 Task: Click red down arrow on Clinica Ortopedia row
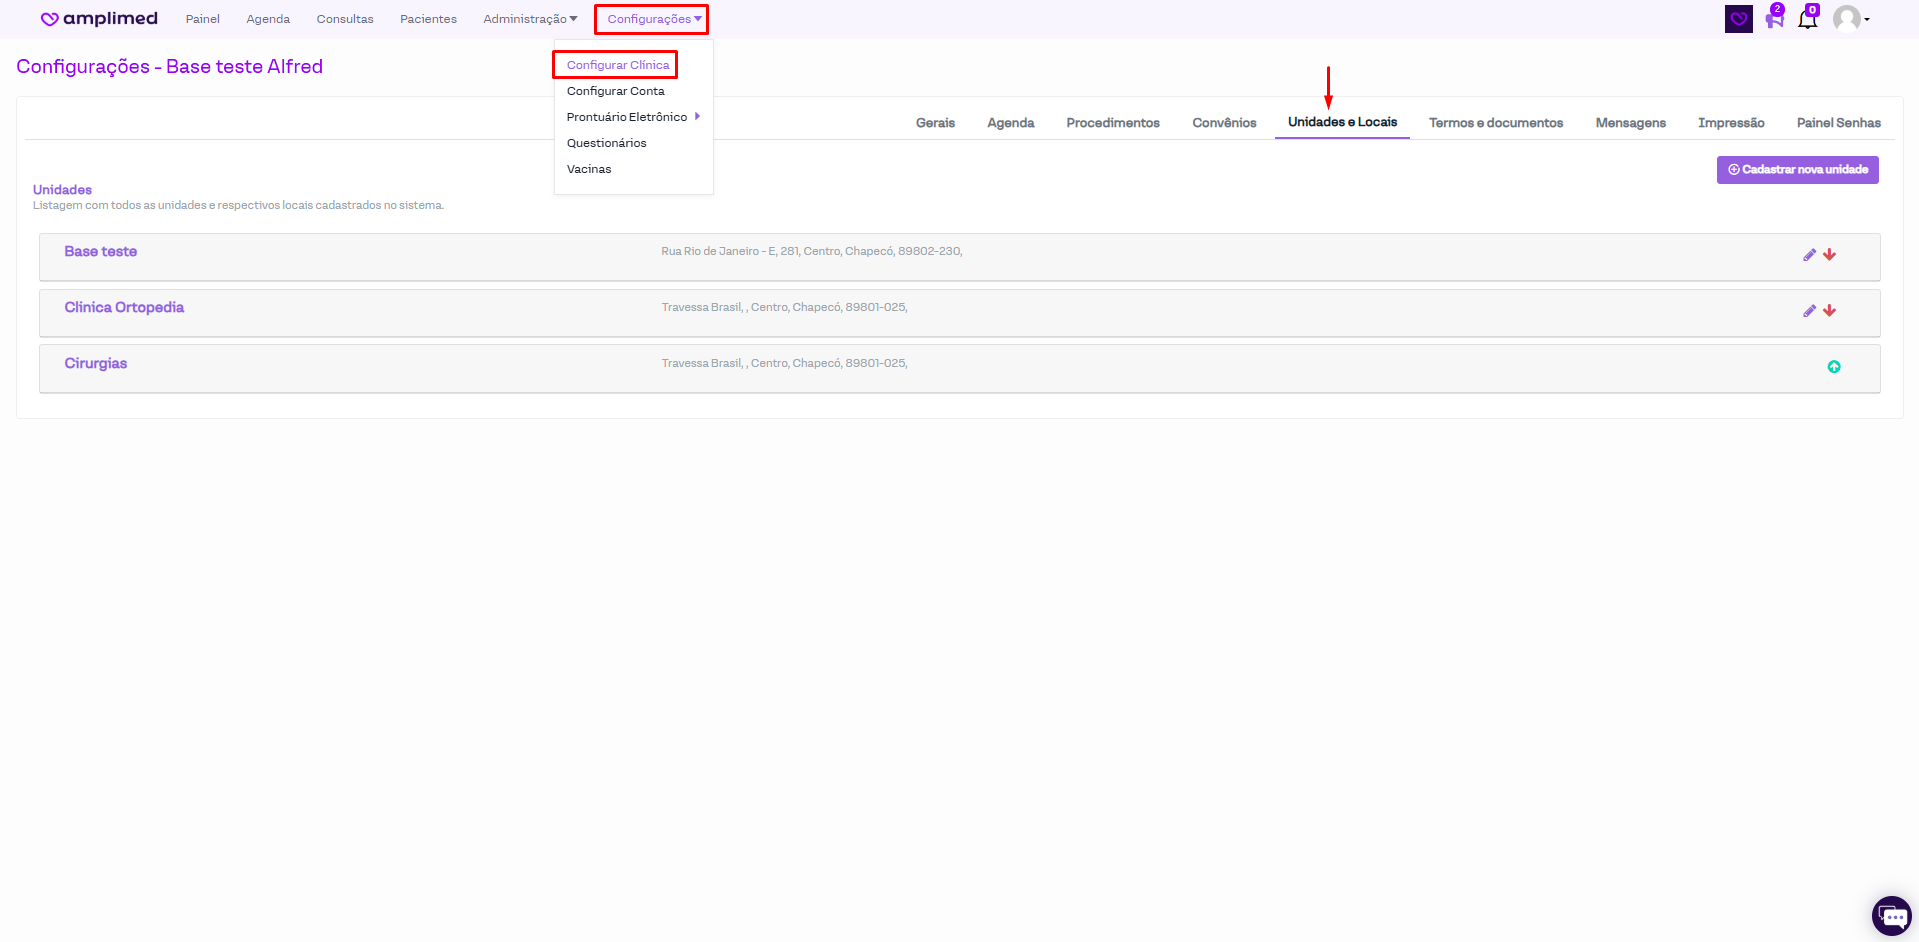click(x=1829, y=311)
